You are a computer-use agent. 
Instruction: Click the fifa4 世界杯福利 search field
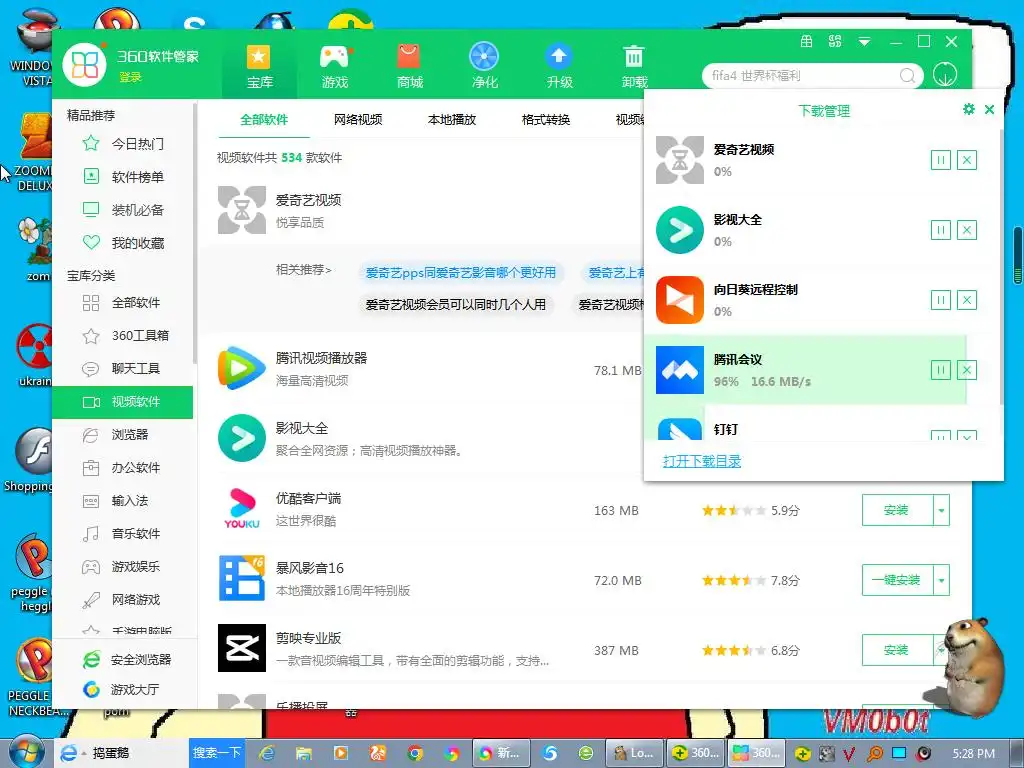803,76
